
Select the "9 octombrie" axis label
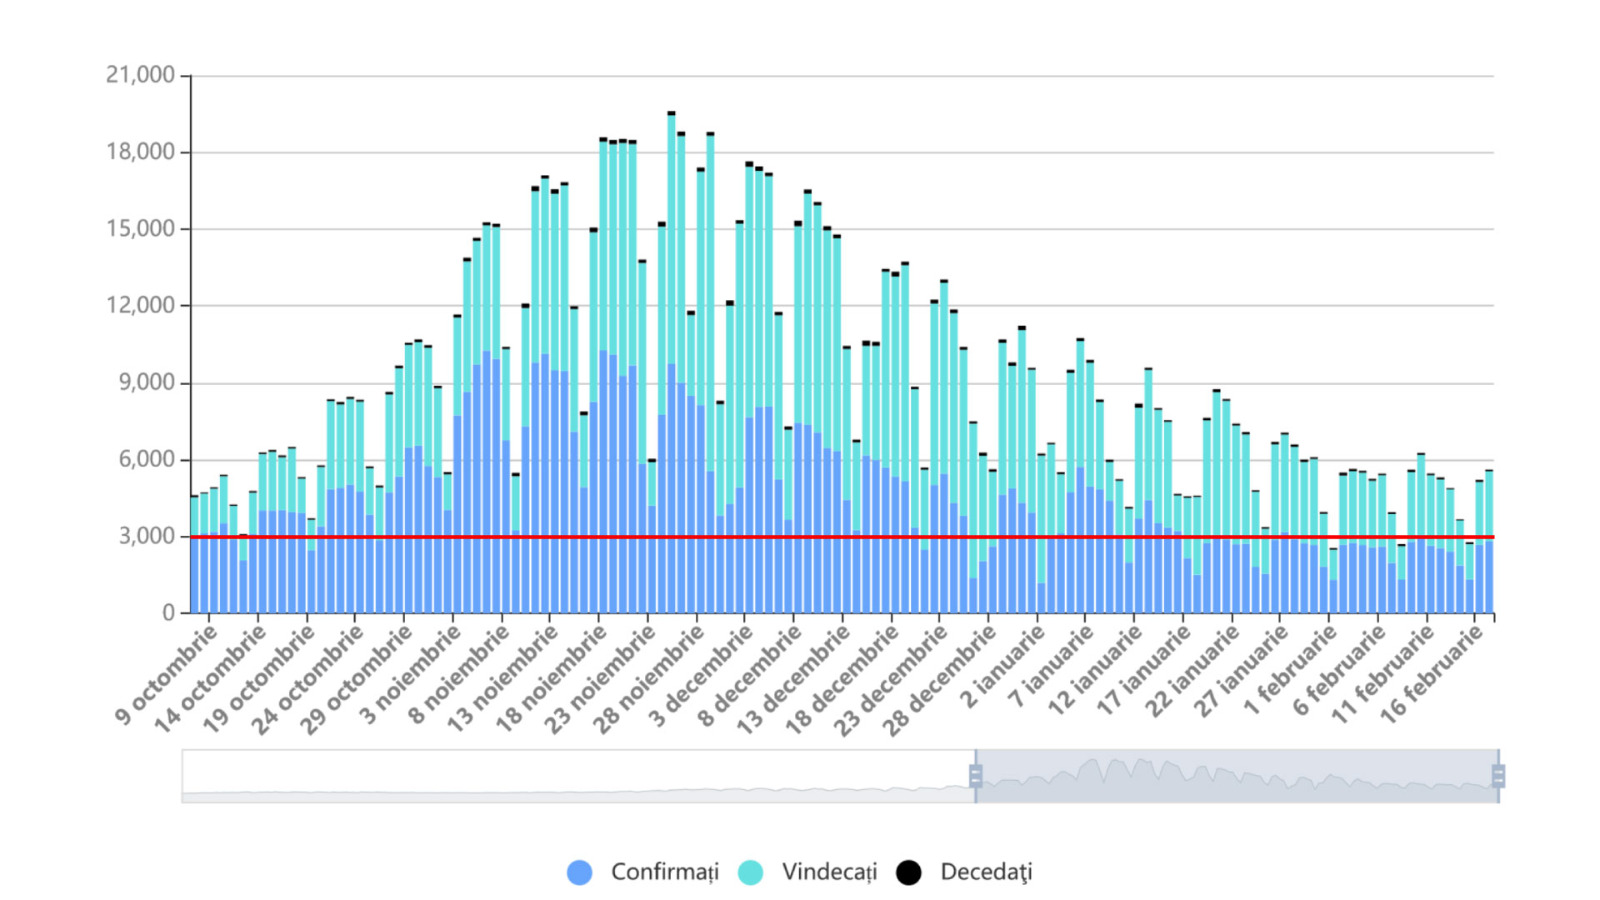[167, 676]
